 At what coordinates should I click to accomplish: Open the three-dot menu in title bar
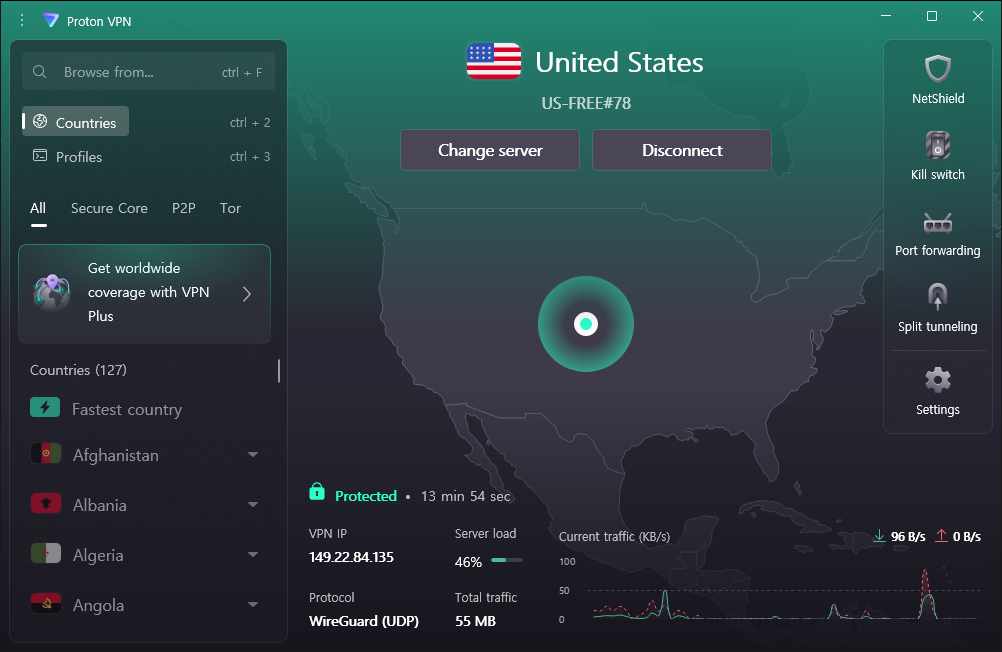click(x=22, y=20)
